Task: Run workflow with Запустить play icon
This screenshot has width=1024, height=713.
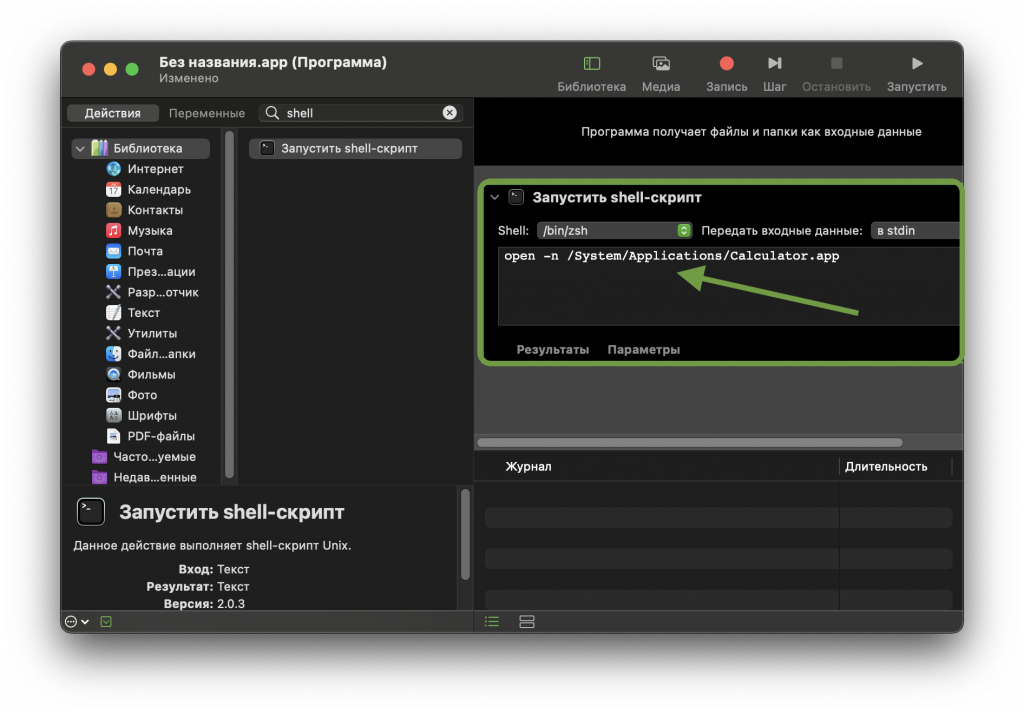Action: tap(916, 64)
